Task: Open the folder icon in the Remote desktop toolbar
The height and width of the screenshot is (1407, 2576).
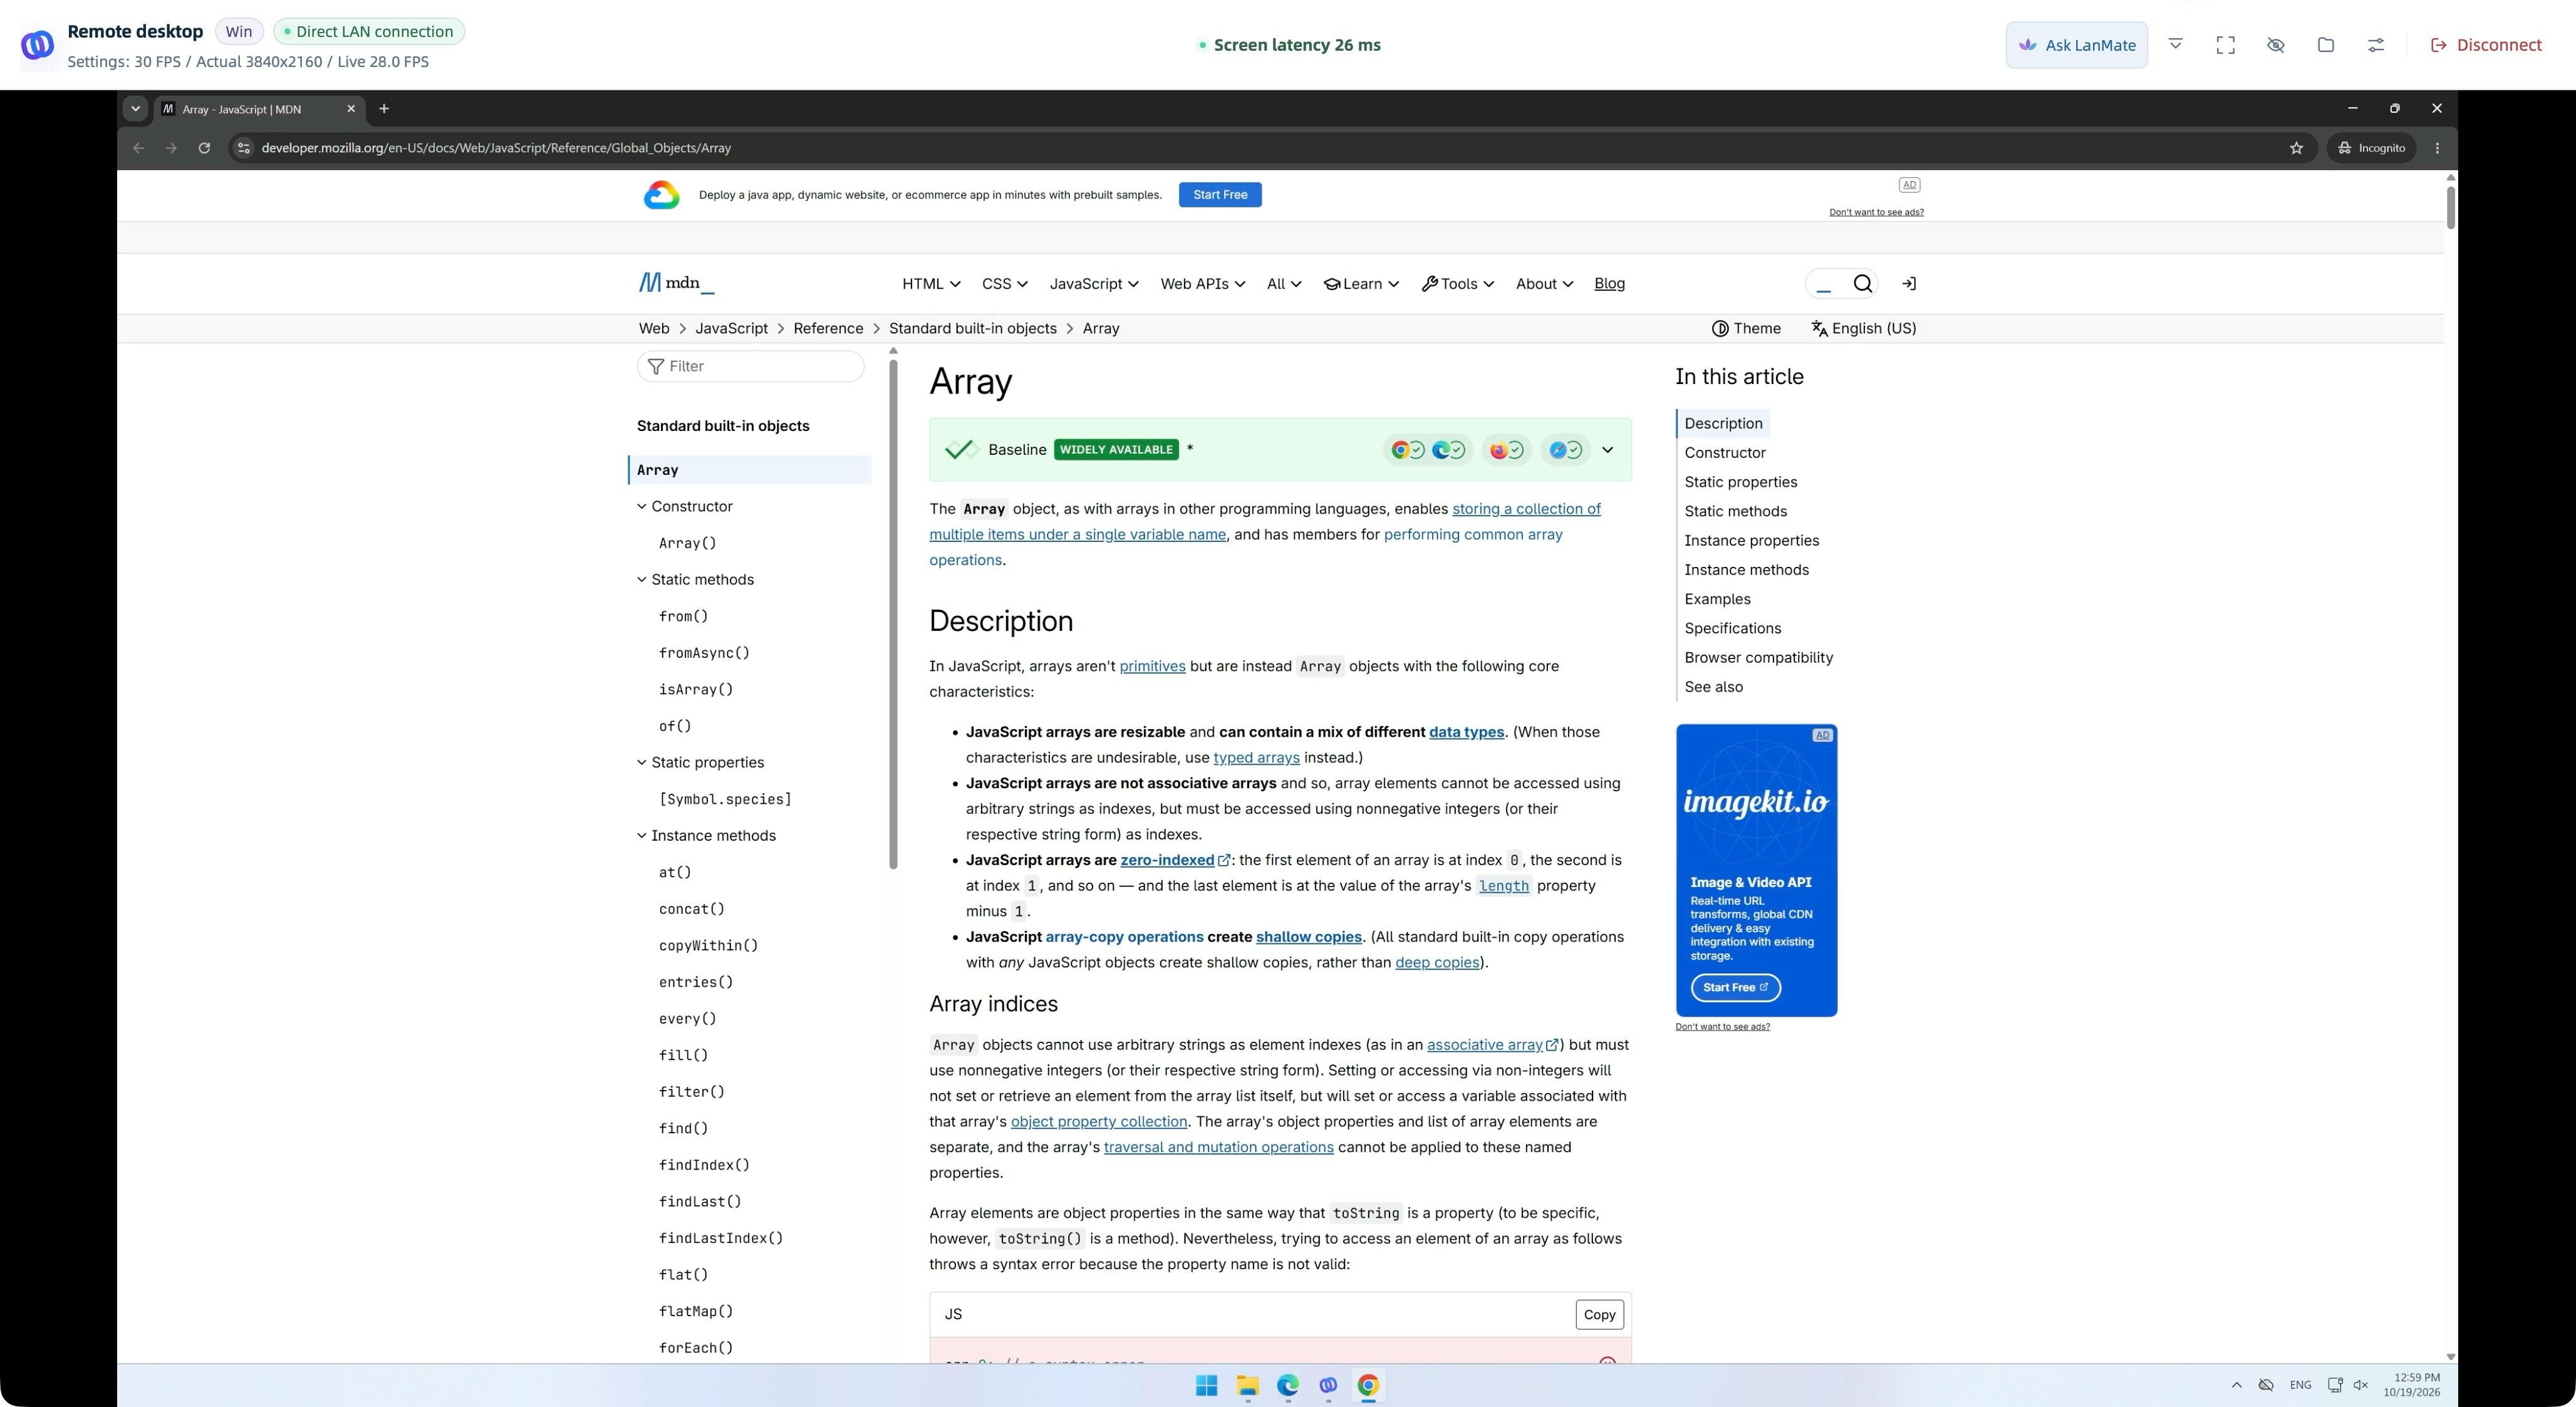Action: [x=2325, y=45]
